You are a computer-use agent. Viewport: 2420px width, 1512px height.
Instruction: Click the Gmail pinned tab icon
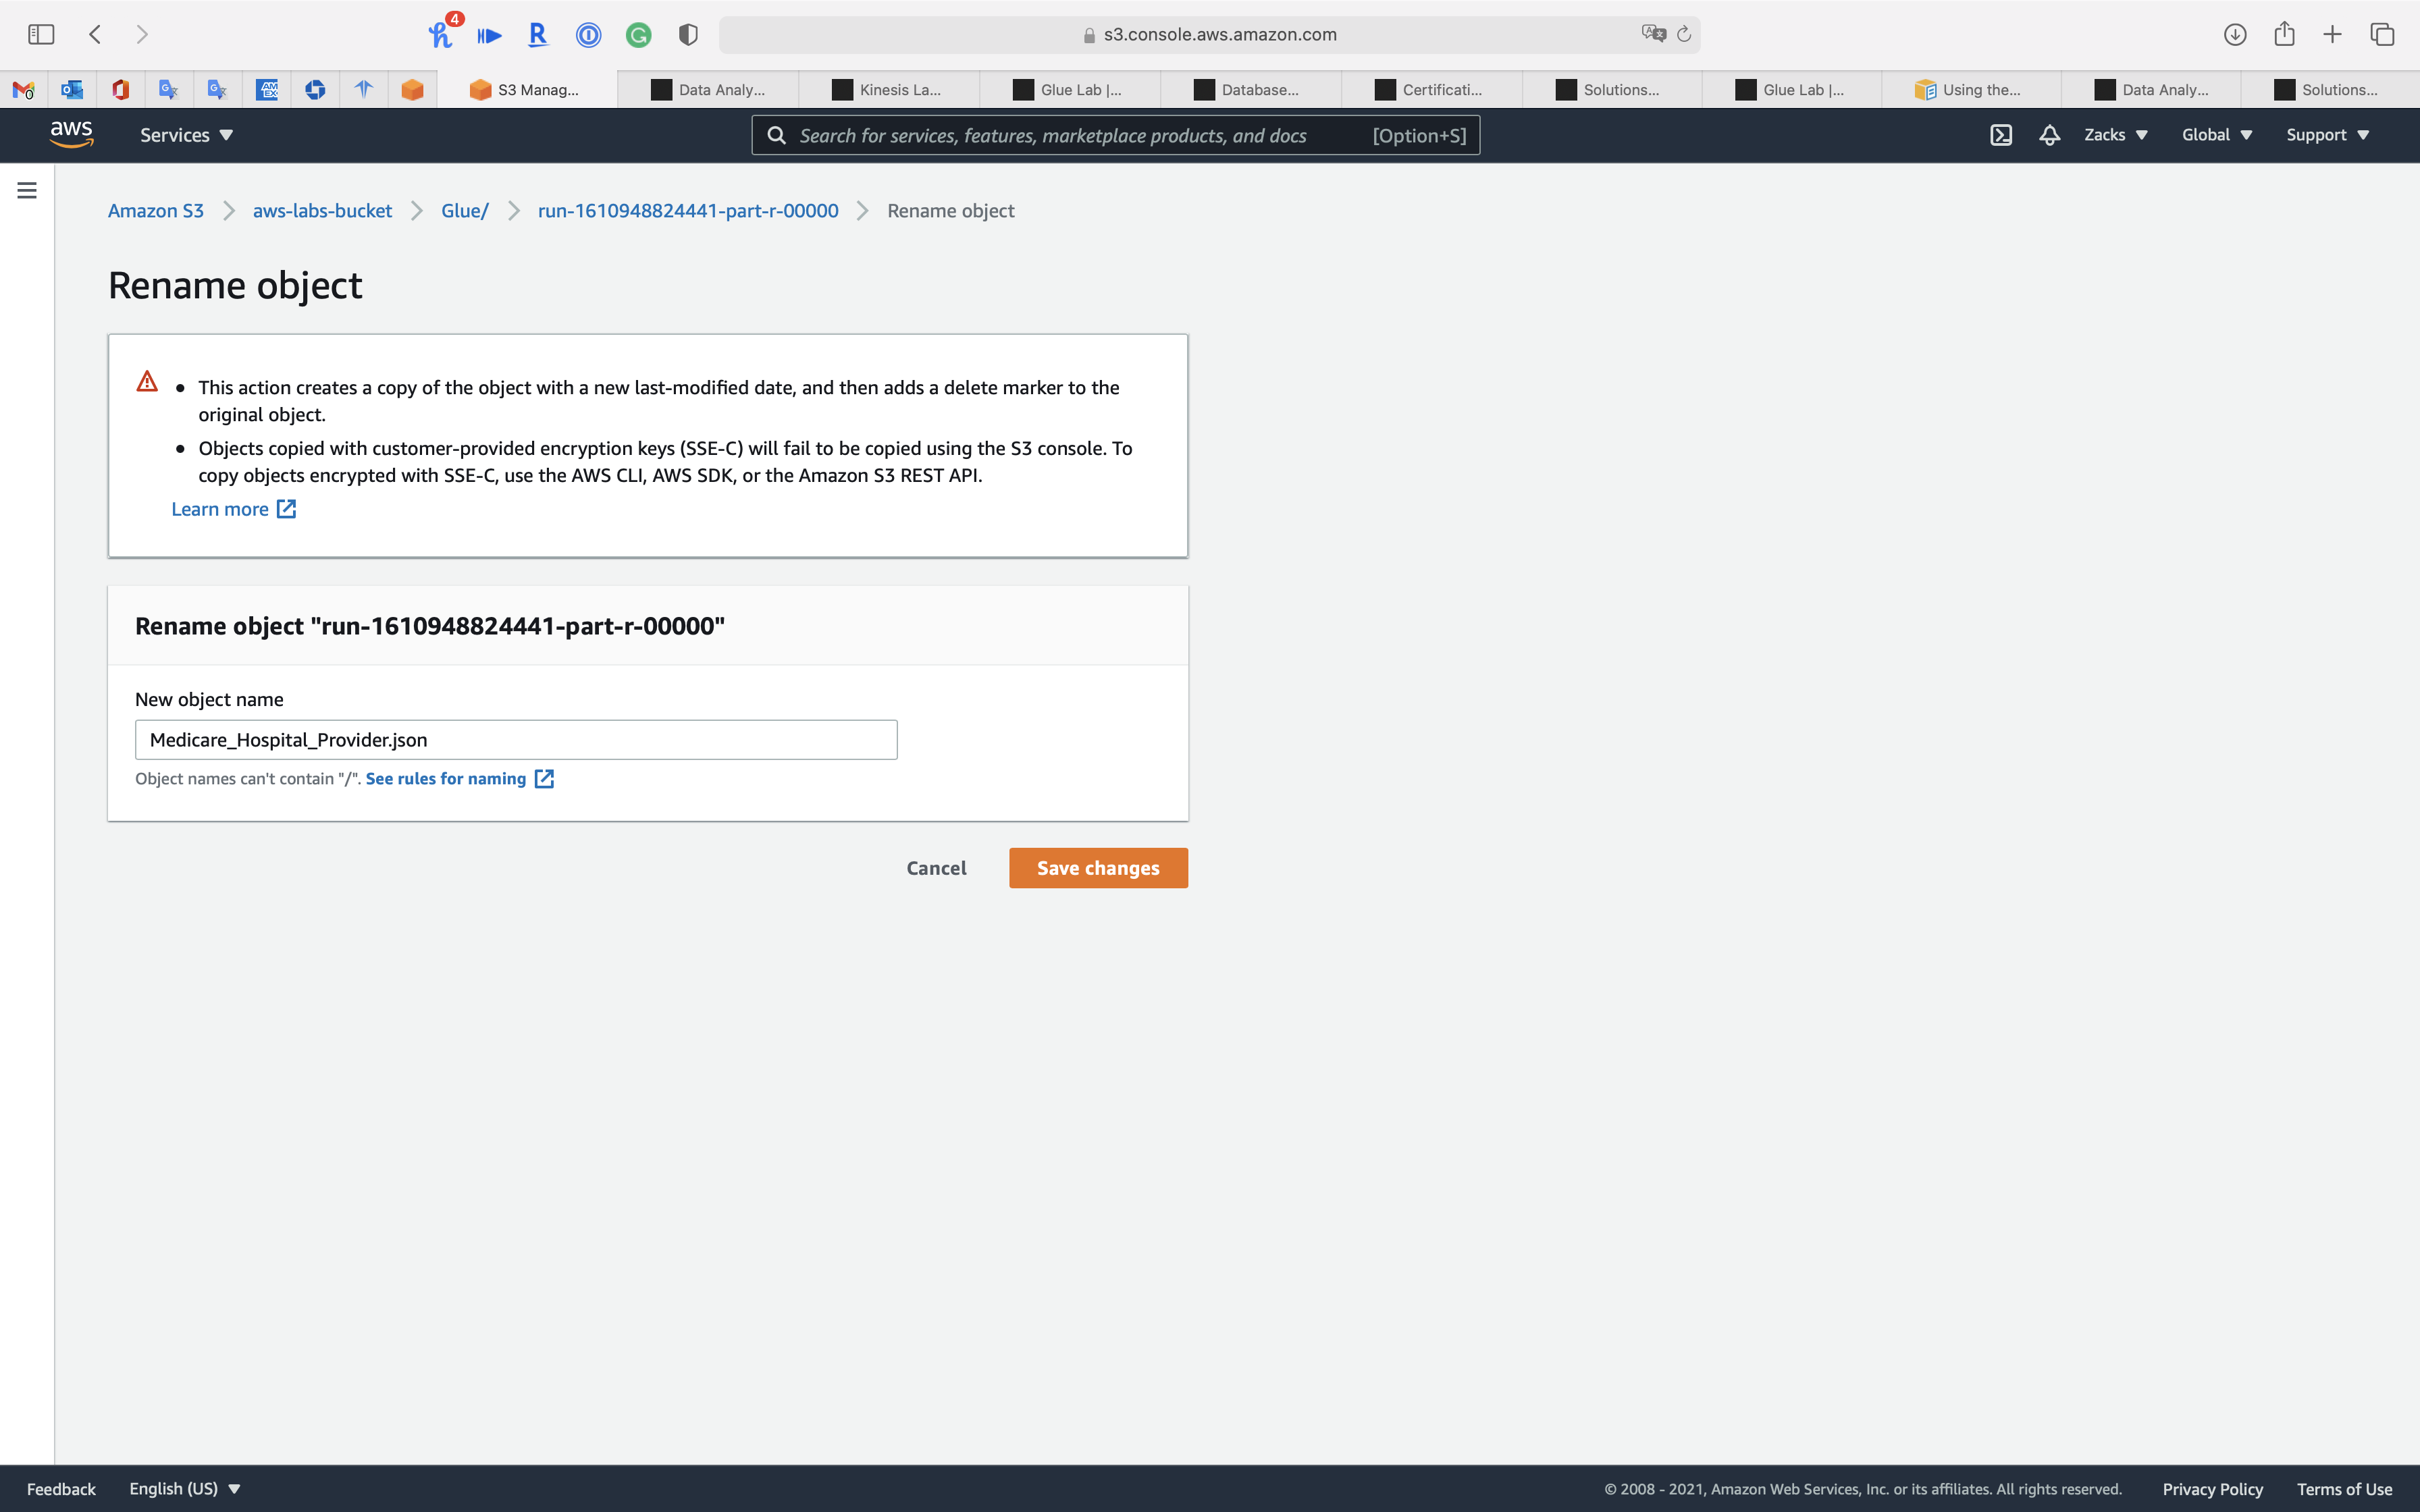click(x=24, y=90)
